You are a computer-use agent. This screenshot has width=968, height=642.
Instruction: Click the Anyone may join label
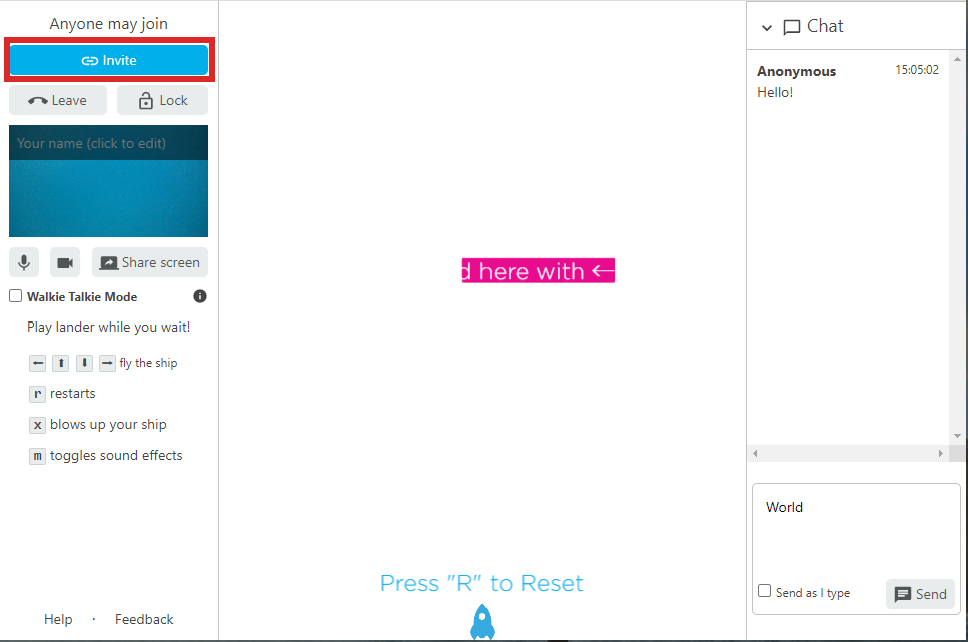[x=109, y=23]
